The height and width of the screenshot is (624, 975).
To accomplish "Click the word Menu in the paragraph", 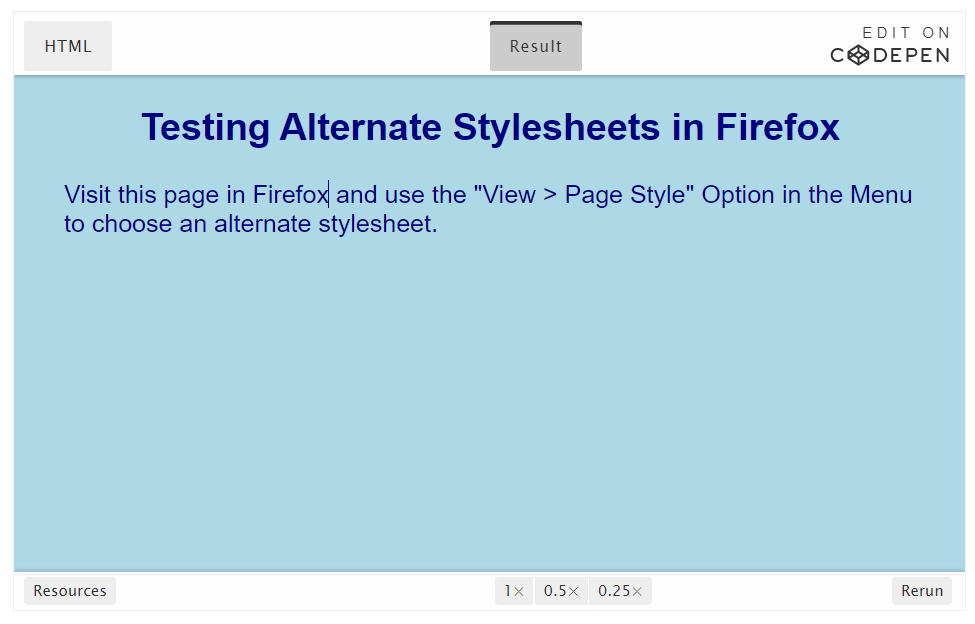I will tap(881, 195).
